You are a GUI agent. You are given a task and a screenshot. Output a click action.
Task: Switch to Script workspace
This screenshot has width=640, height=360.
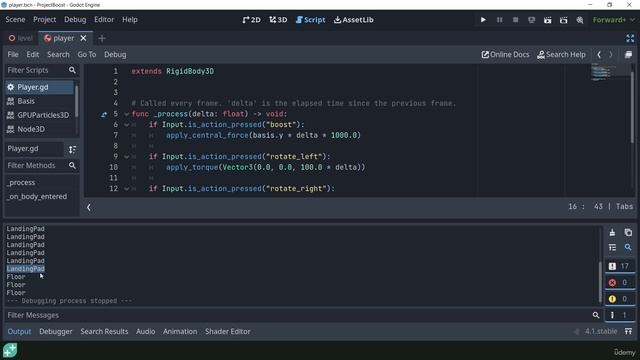(x=311, y=20)
